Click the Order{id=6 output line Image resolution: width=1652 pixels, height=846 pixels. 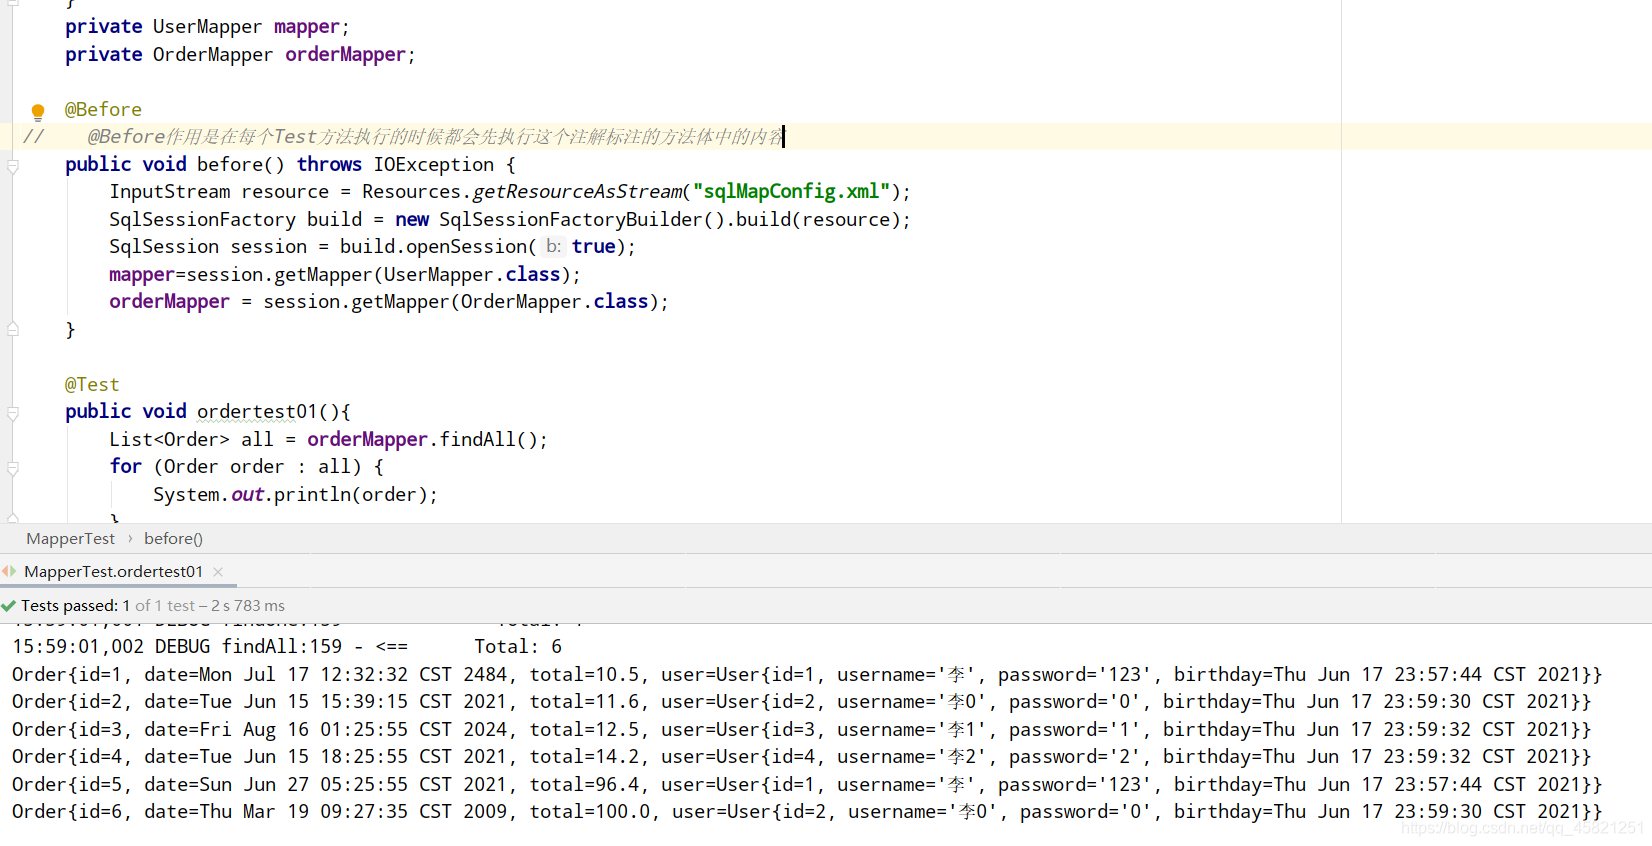(x=807, y=812)
